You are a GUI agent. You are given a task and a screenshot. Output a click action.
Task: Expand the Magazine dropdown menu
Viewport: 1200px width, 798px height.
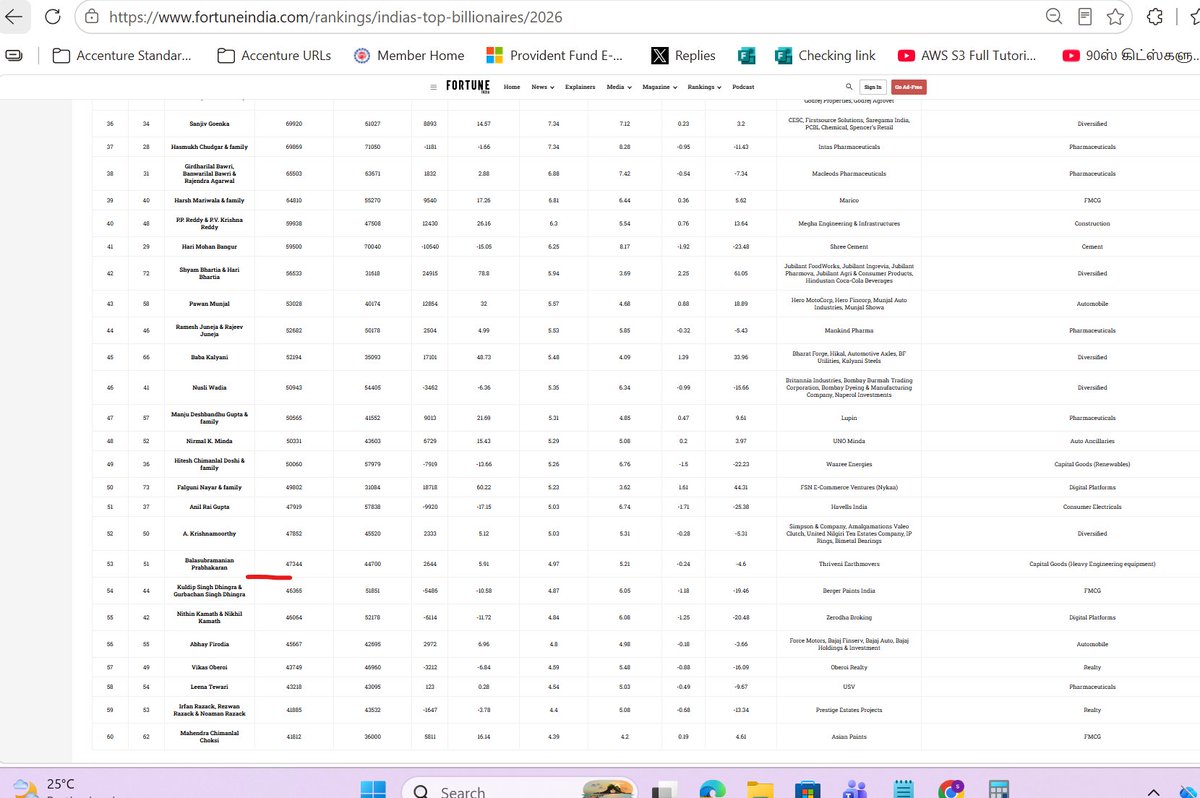pos(659,87)
